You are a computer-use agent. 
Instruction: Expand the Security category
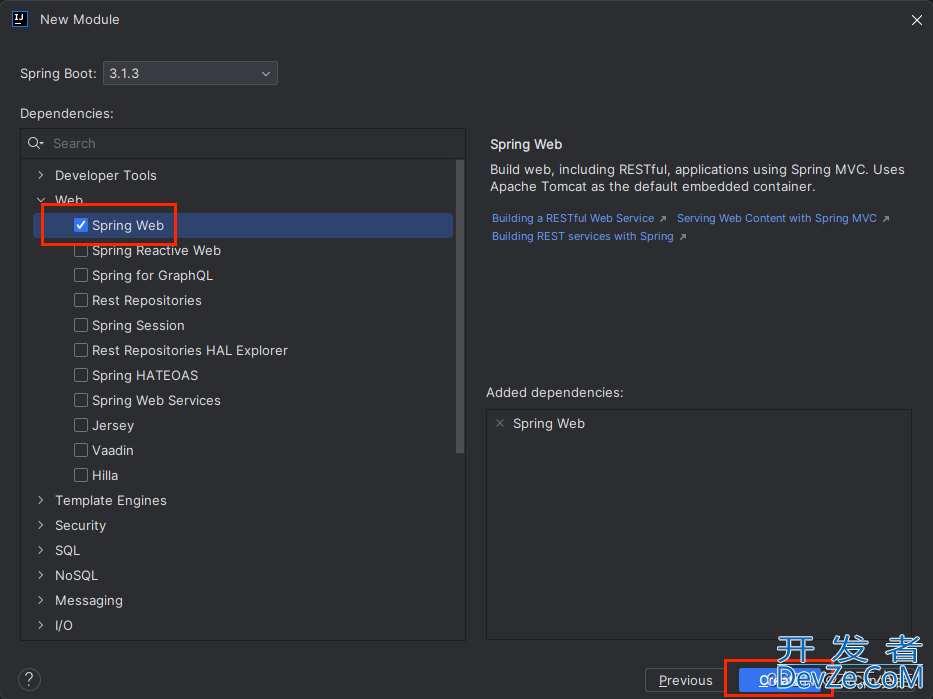(x=40, y=525)
